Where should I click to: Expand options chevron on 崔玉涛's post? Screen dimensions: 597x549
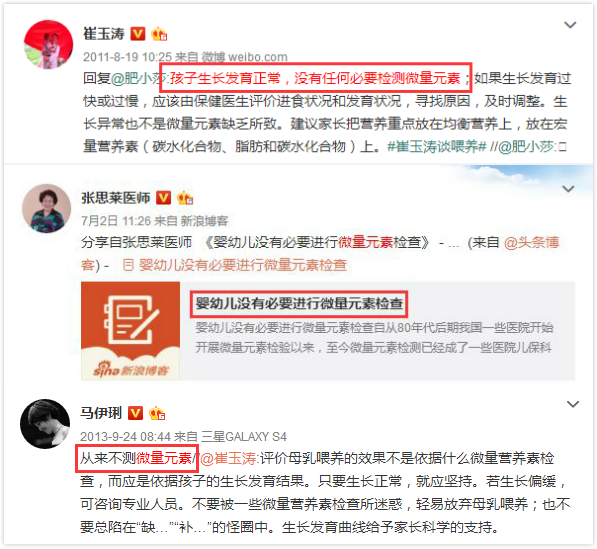point(570,25)
